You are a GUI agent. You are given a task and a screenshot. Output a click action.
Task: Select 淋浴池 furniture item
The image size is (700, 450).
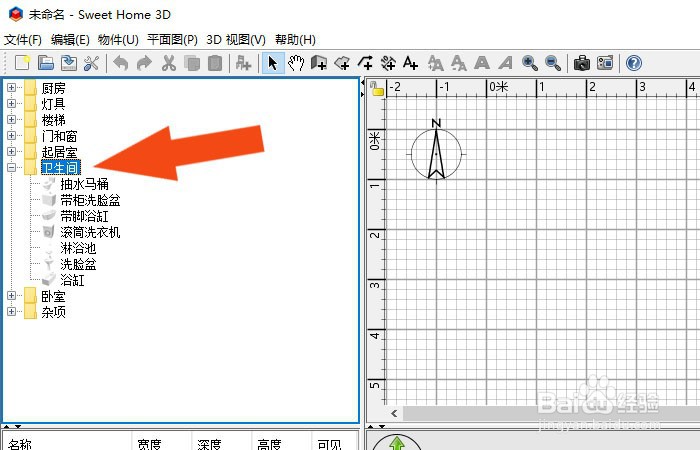(78, 248)
